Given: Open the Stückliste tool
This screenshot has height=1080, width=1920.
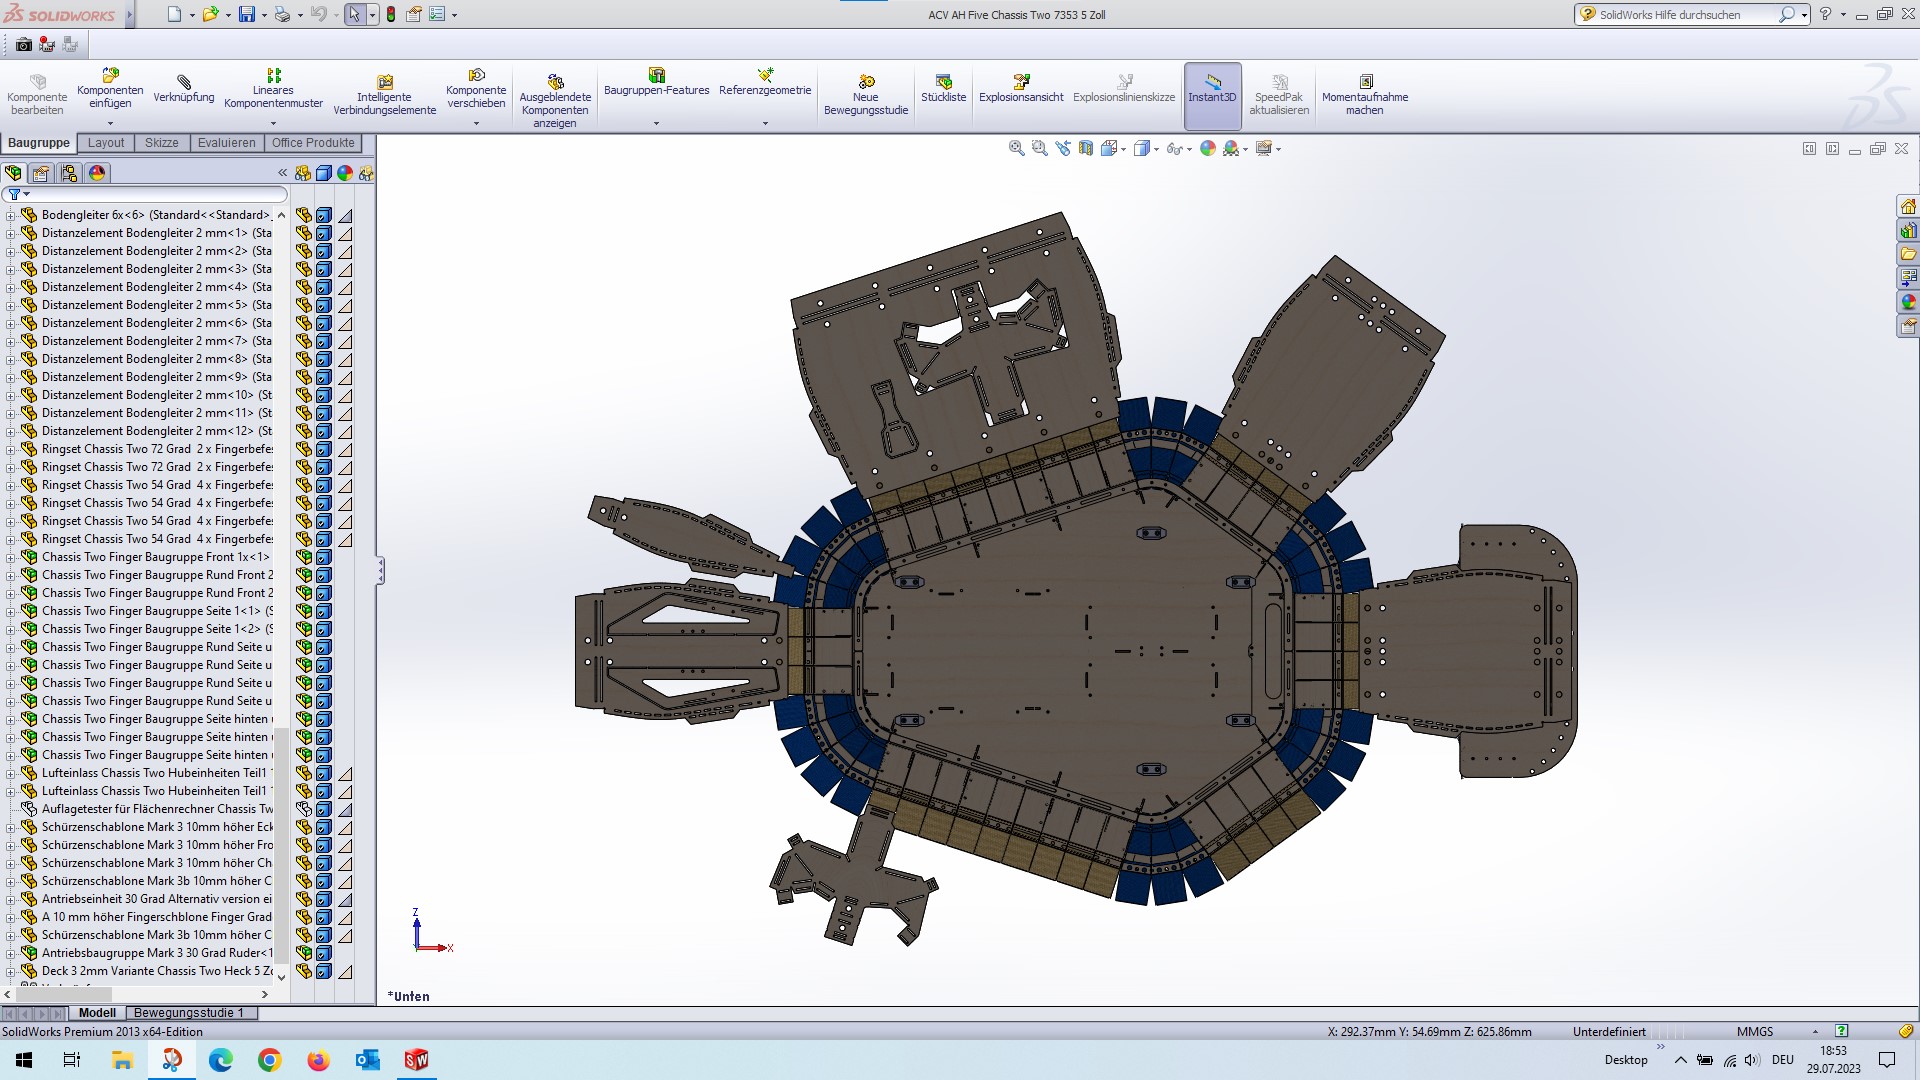Looking at the screenshot, I should click(x=943, y=88).
